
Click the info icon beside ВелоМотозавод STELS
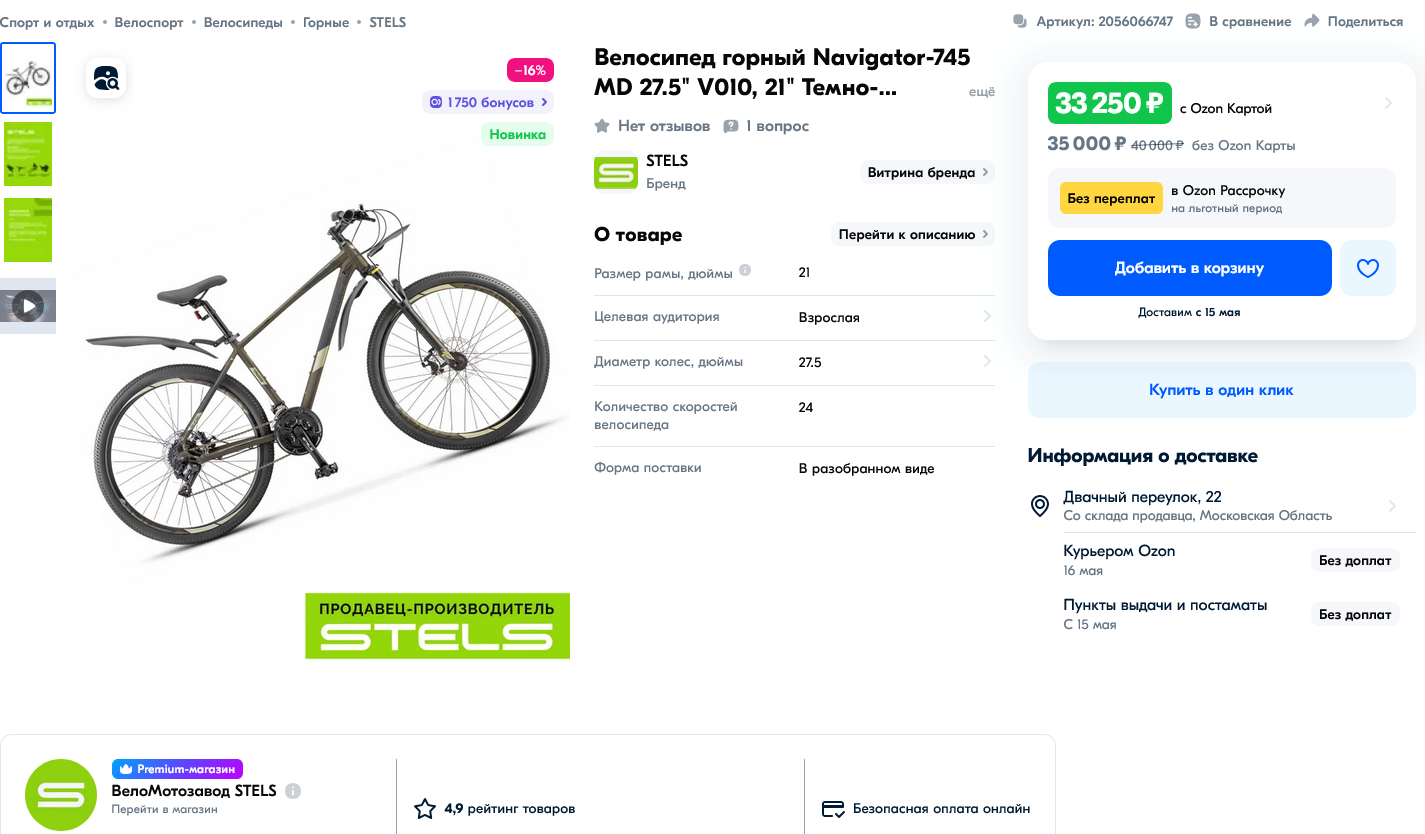pos(293,791)
